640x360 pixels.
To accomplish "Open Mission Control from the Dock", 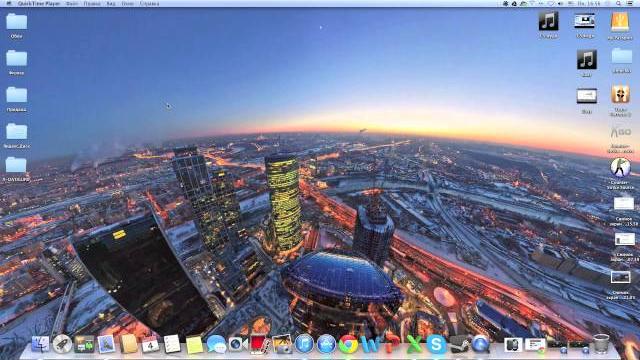I will coord(84,344).
